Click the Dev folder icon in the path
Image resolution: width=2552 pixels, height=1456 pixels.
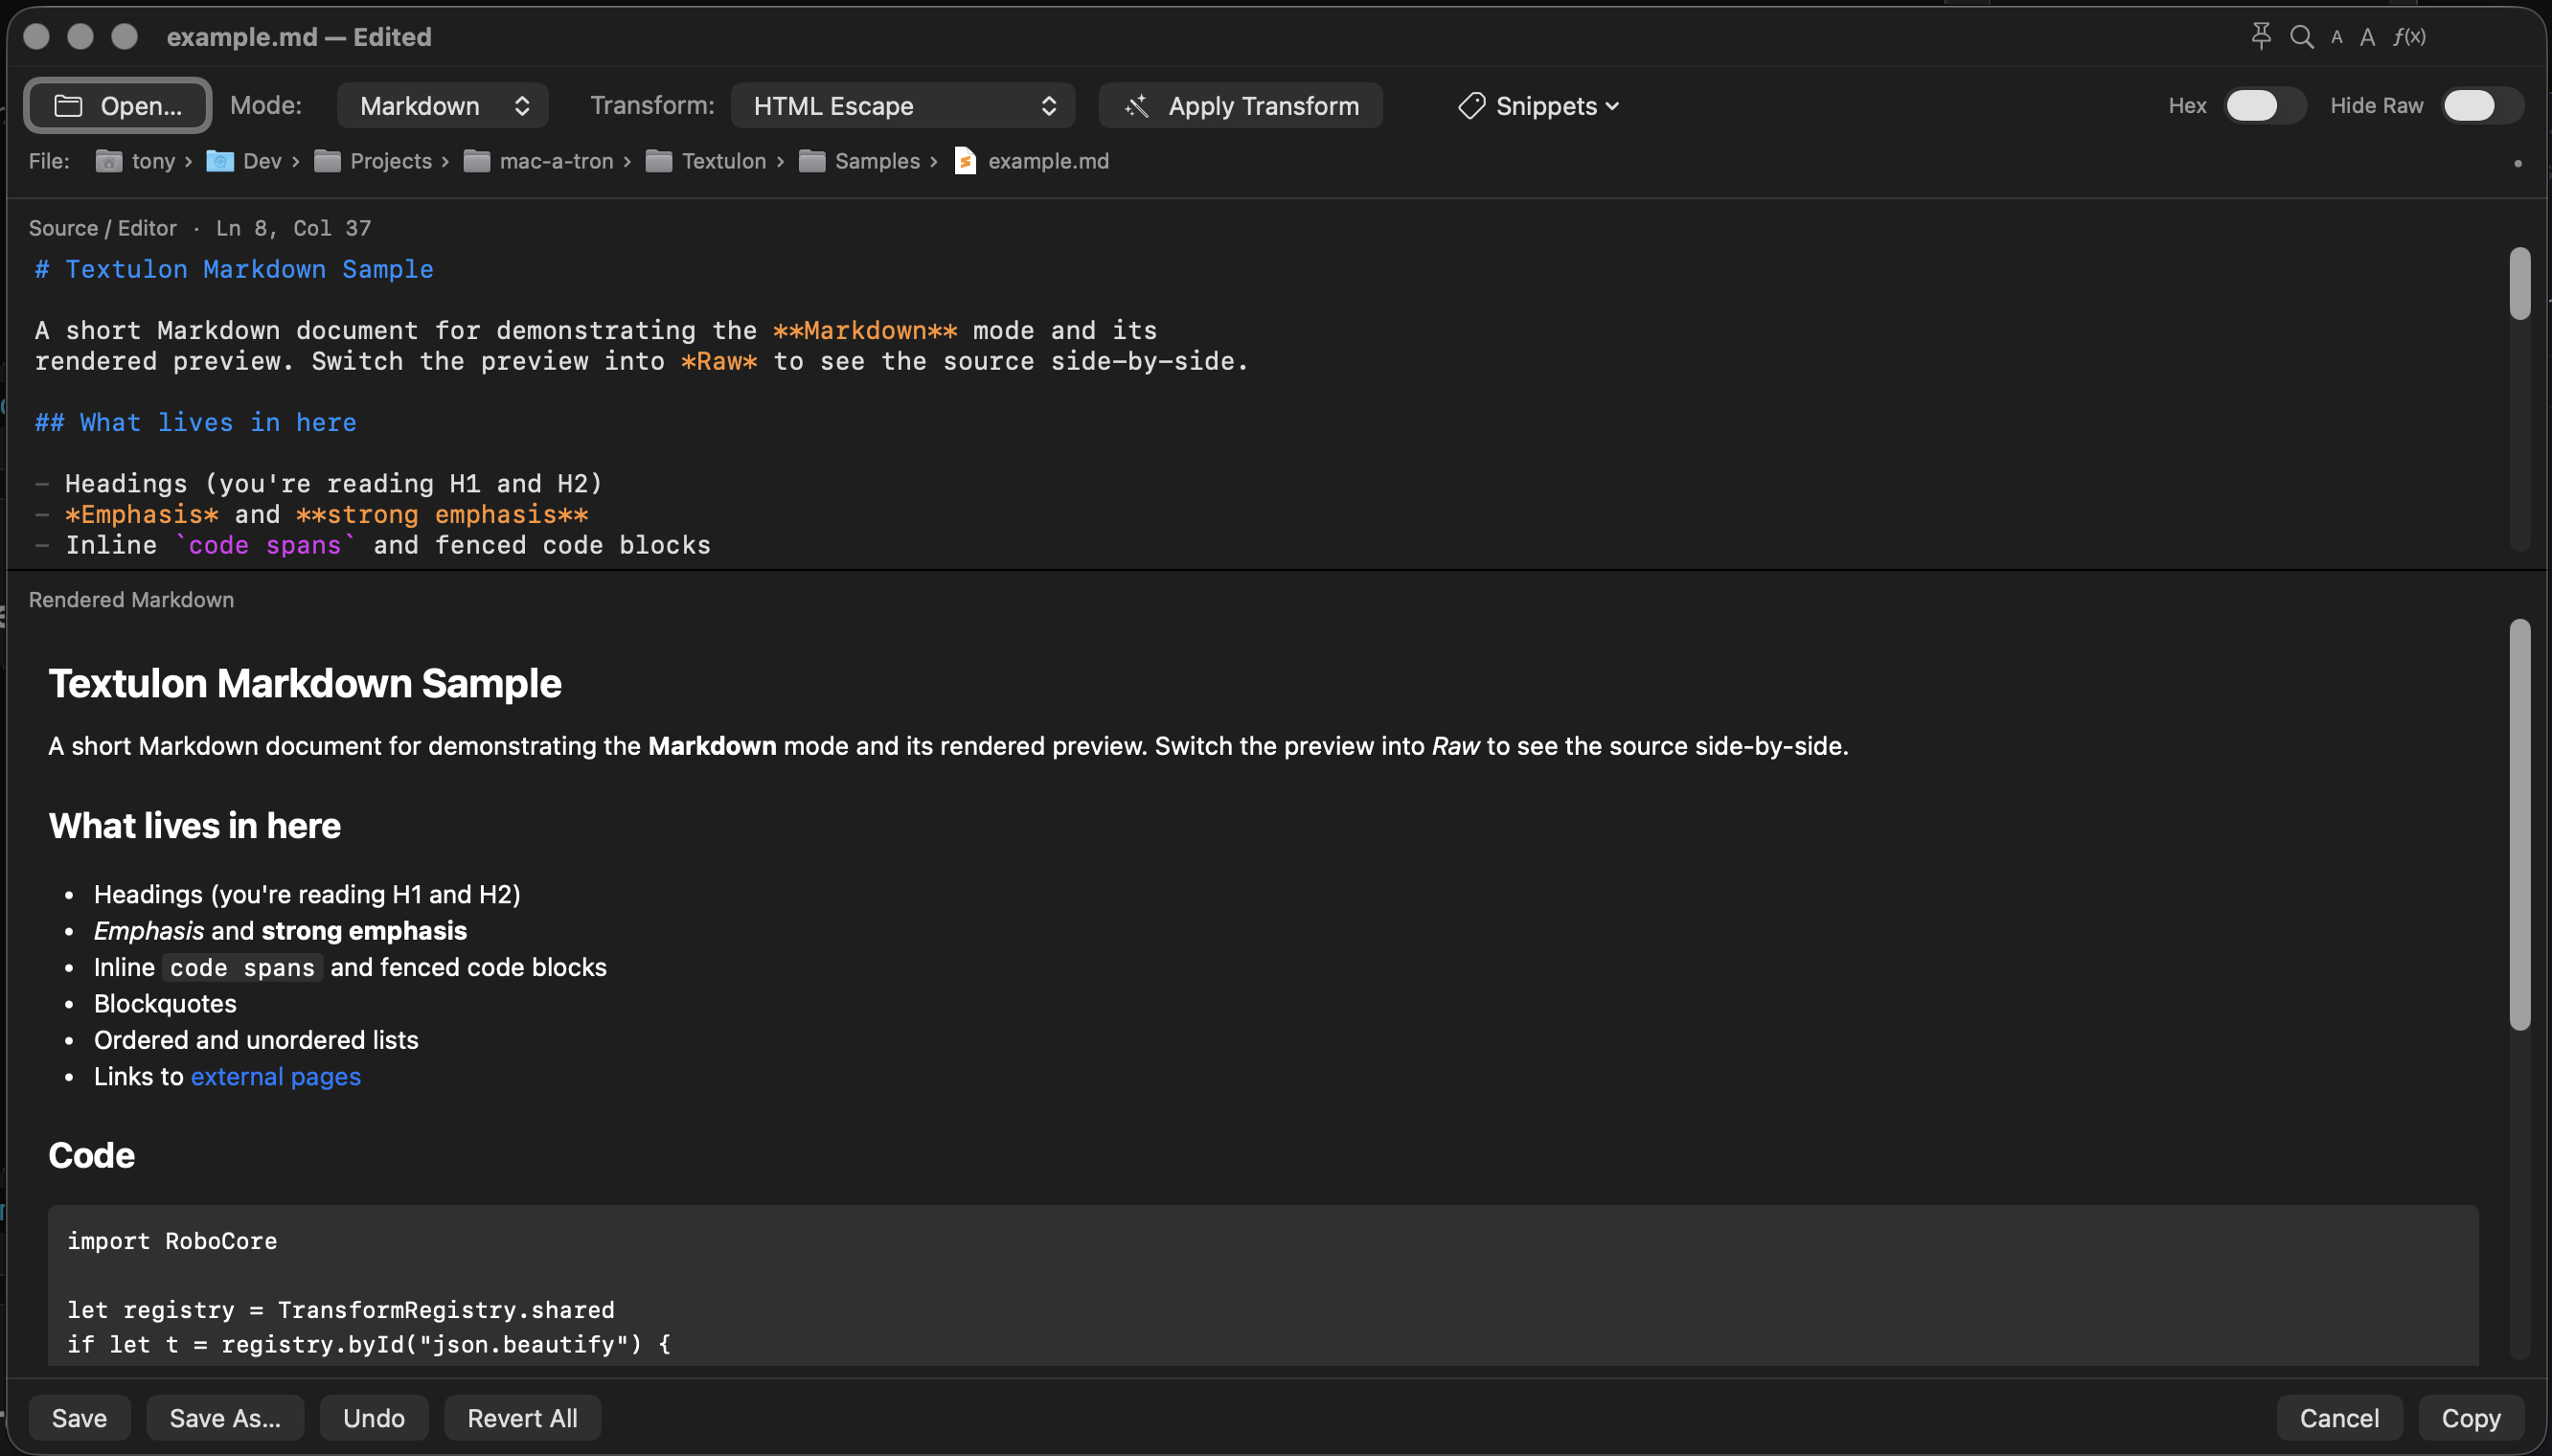[x=220, y=161]
